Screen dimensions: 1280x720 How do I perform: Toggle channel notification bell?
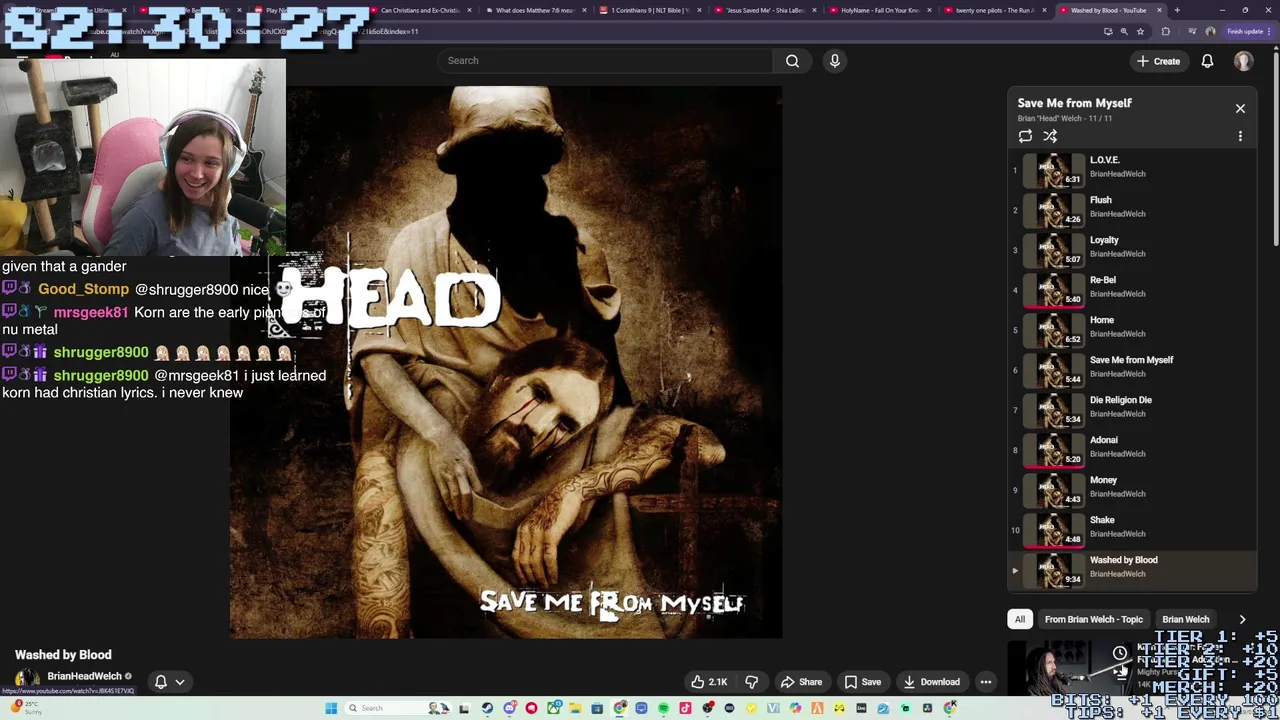tap(161, 682)
